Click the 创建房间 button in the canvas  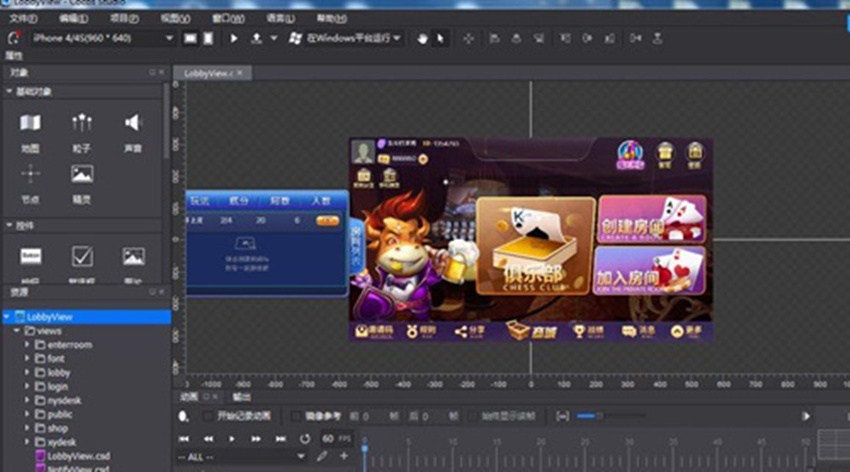(x=651, y=219)
